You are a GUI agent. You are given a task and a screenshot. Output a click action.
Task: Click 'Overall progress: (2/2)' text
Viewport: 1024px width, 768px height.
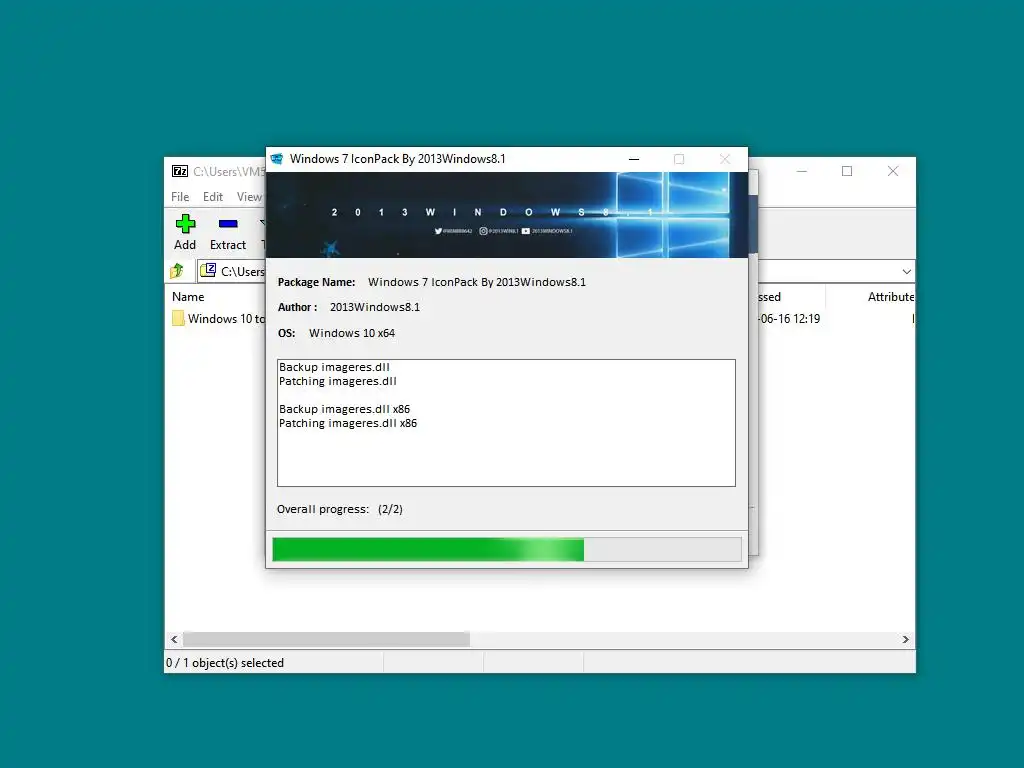[x=340, y=509]
